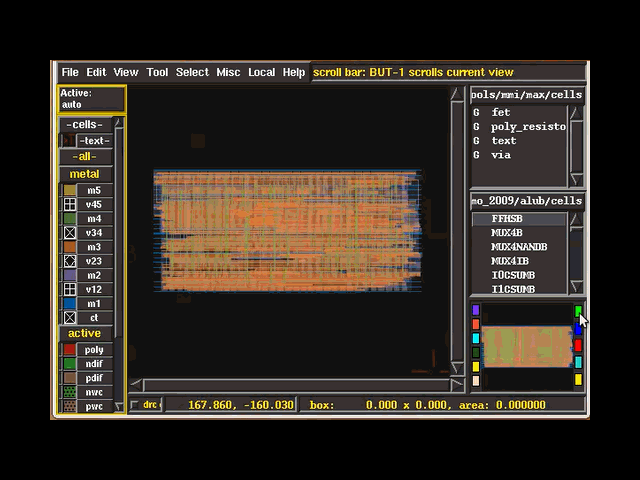This screenshot has height=480, width=640.
Task: Open the Tool menu
Action: [x=157, y=72]
